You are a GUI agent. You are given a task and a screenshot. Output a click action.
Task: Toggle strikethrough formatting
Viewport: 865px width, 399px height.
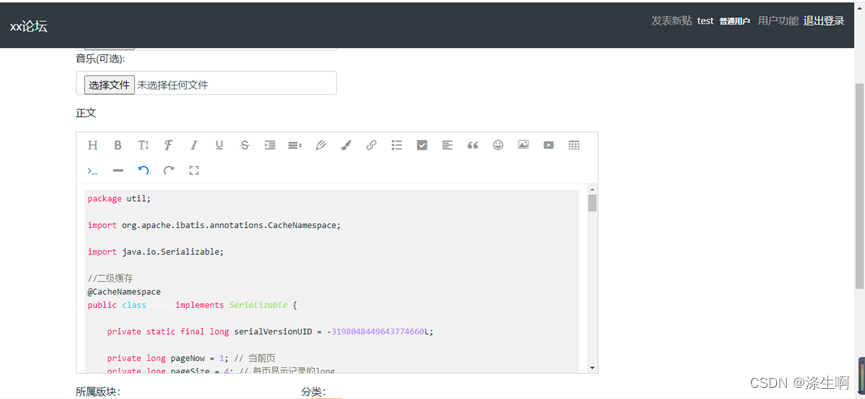(x=244, y=145)
